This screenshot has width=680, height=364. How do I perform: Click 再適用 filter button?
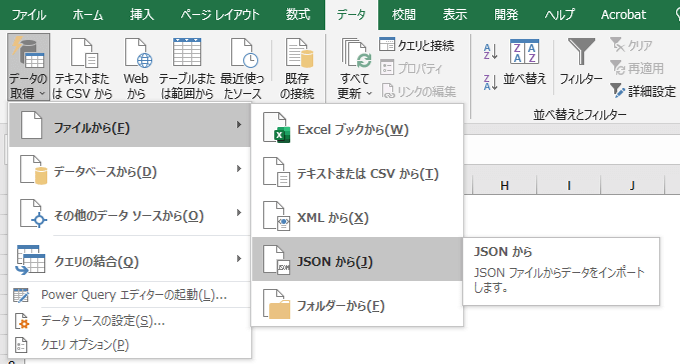click(x=637, y=68)
